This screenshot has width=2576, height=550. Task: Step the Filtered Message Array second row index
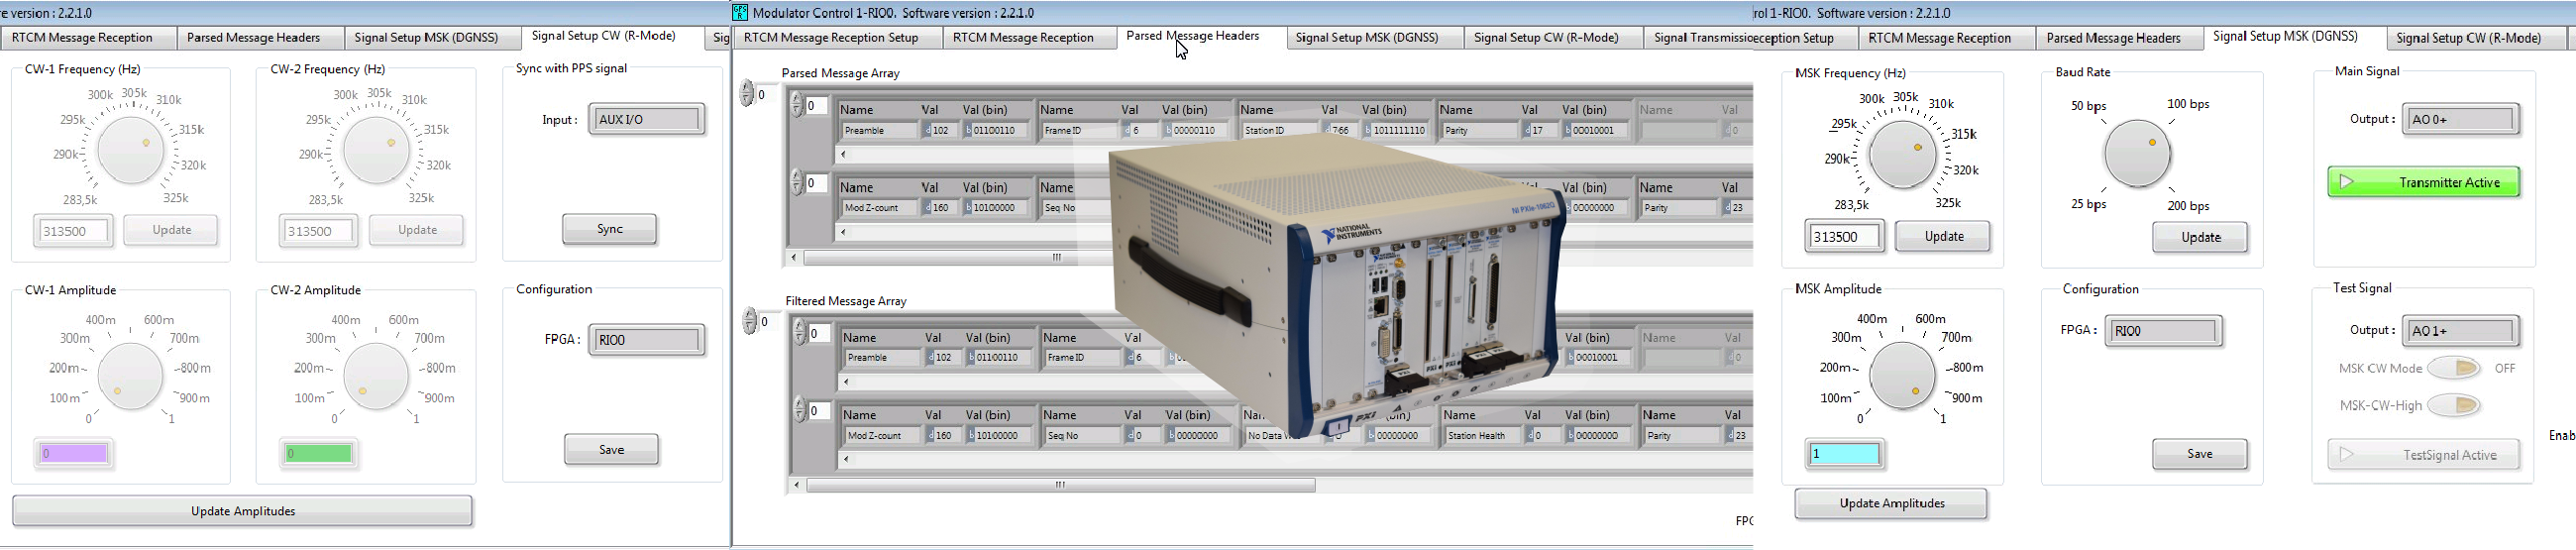800,410
